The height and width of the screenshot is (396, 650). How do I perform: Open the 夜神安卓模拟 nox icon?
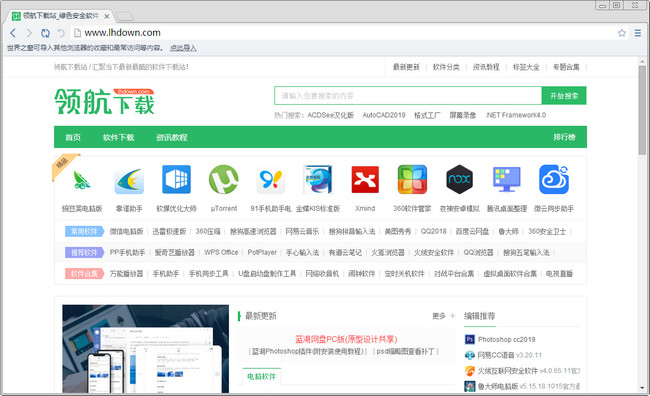pos(459,180)
